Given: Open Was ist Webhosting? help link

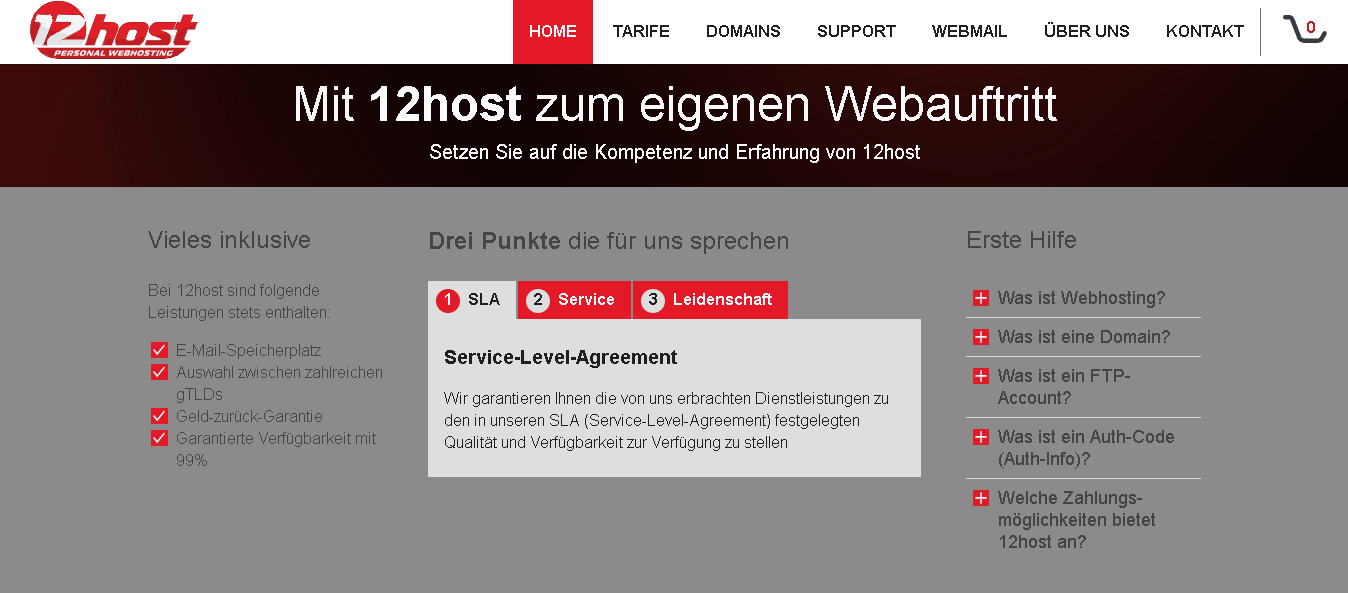Looking at the screenshot, I should point(1081,298).
